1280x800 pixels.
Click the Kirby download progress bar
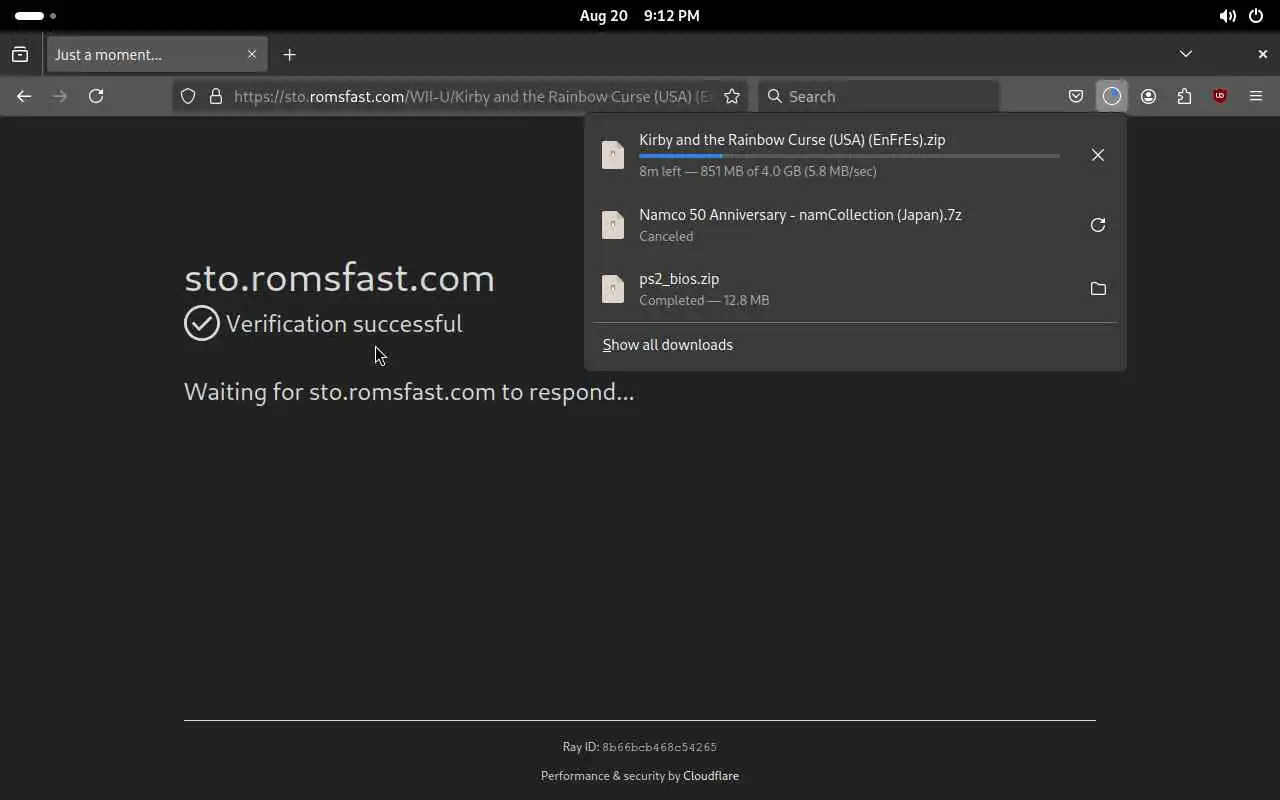point(849,156)
